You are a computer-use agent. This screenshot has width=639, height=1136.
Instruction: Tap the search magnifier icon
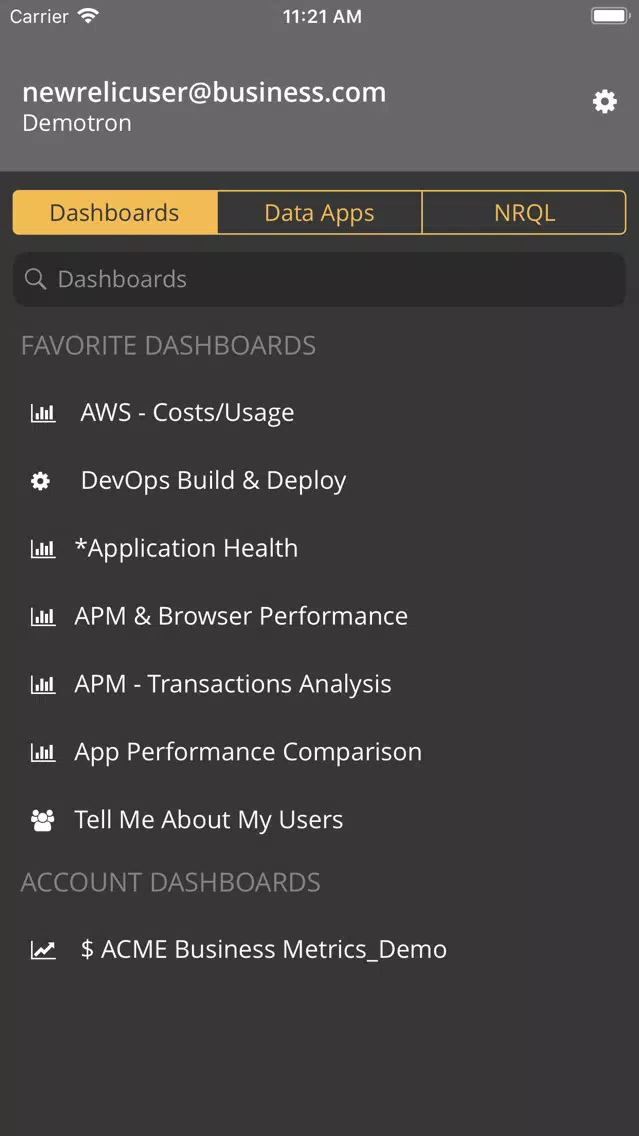click(x=35, y=279)
